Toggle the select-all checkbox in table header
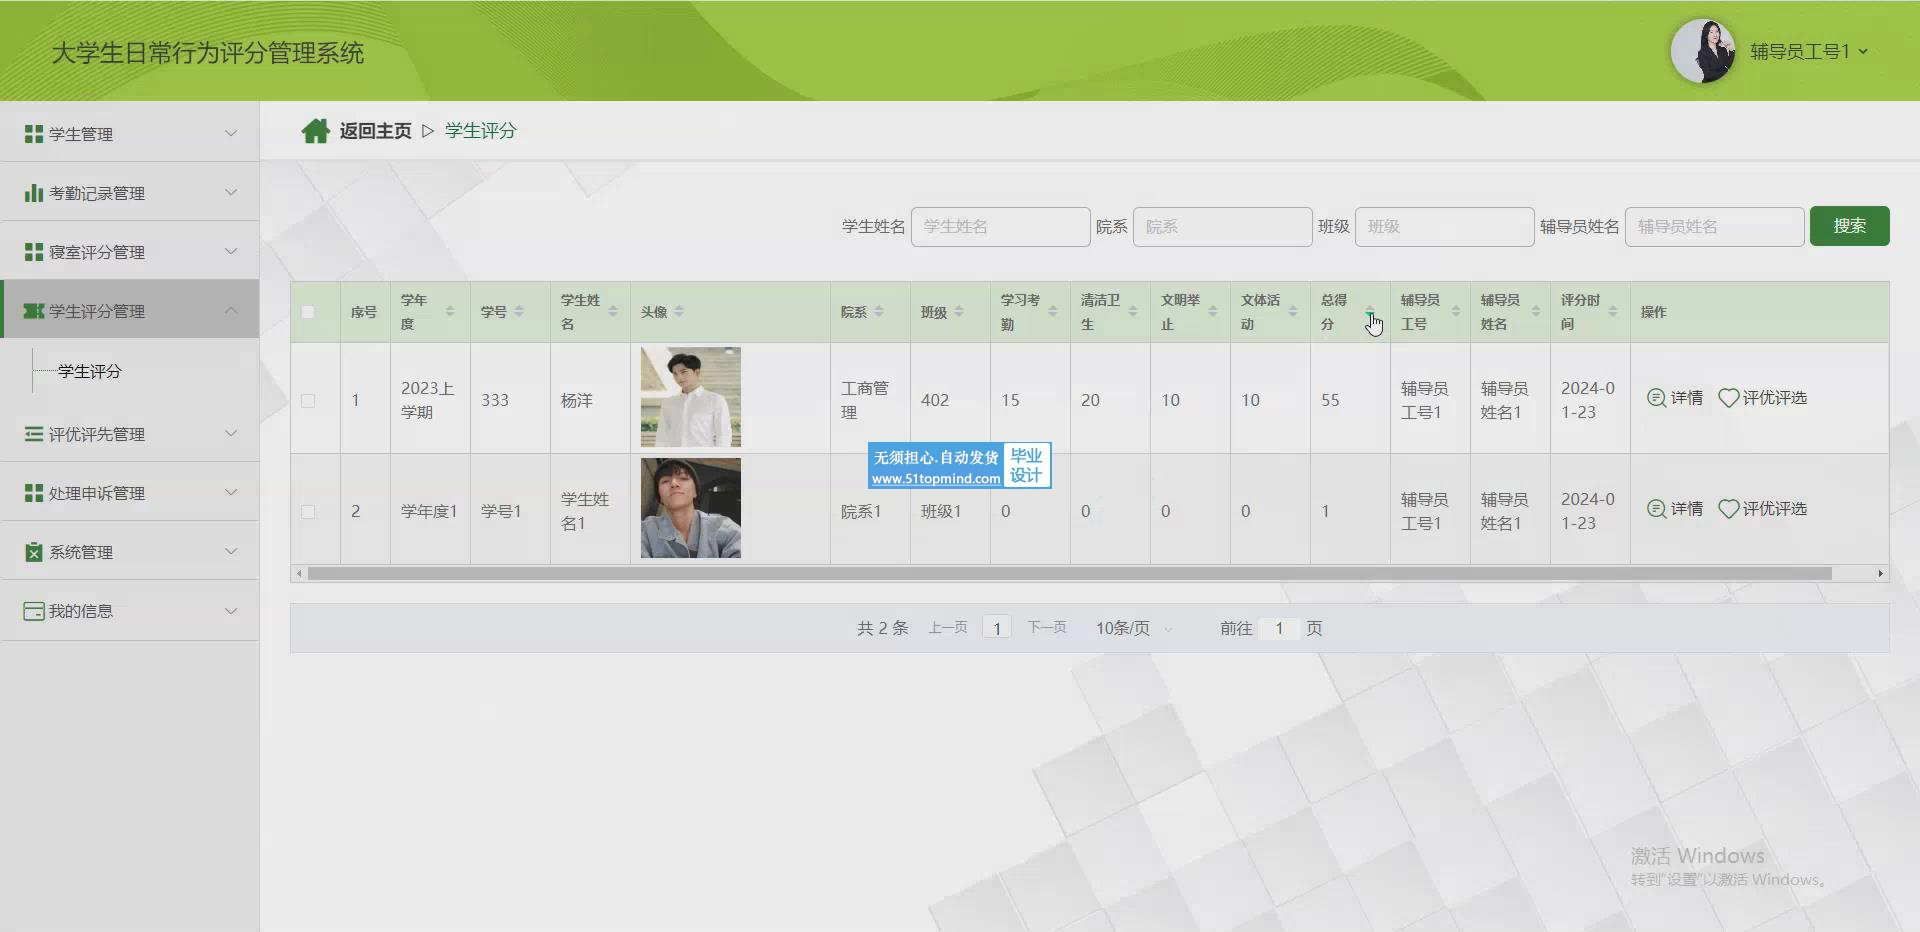Viewport: 1920px width, 932px height. [308, 312]
